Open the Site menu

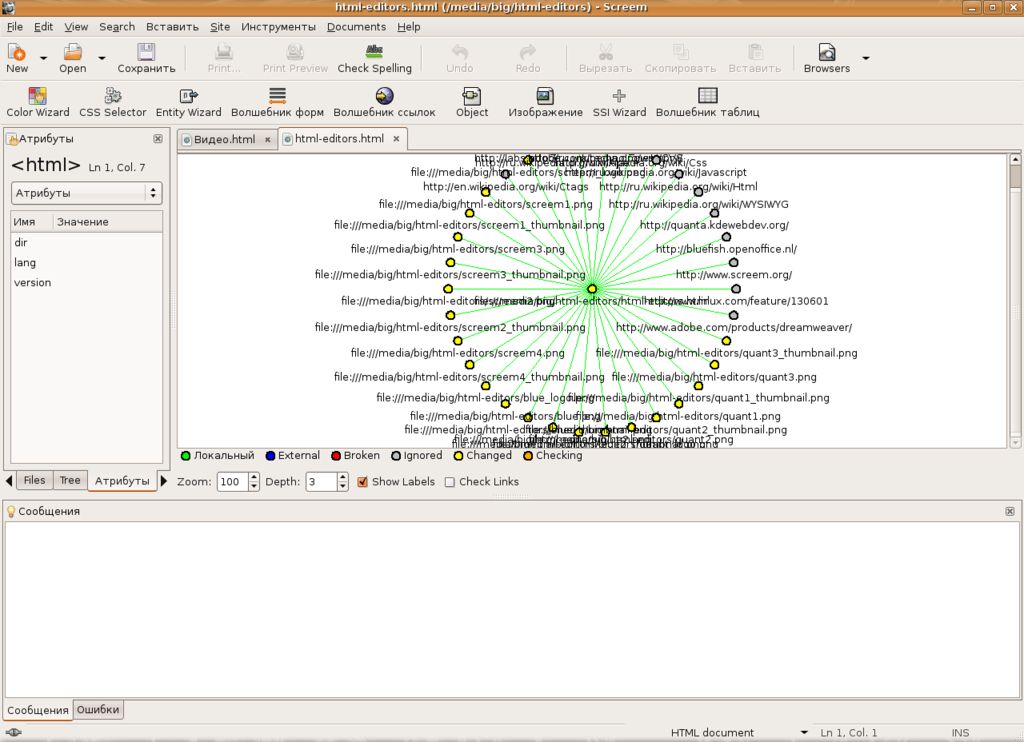point(220,27)
